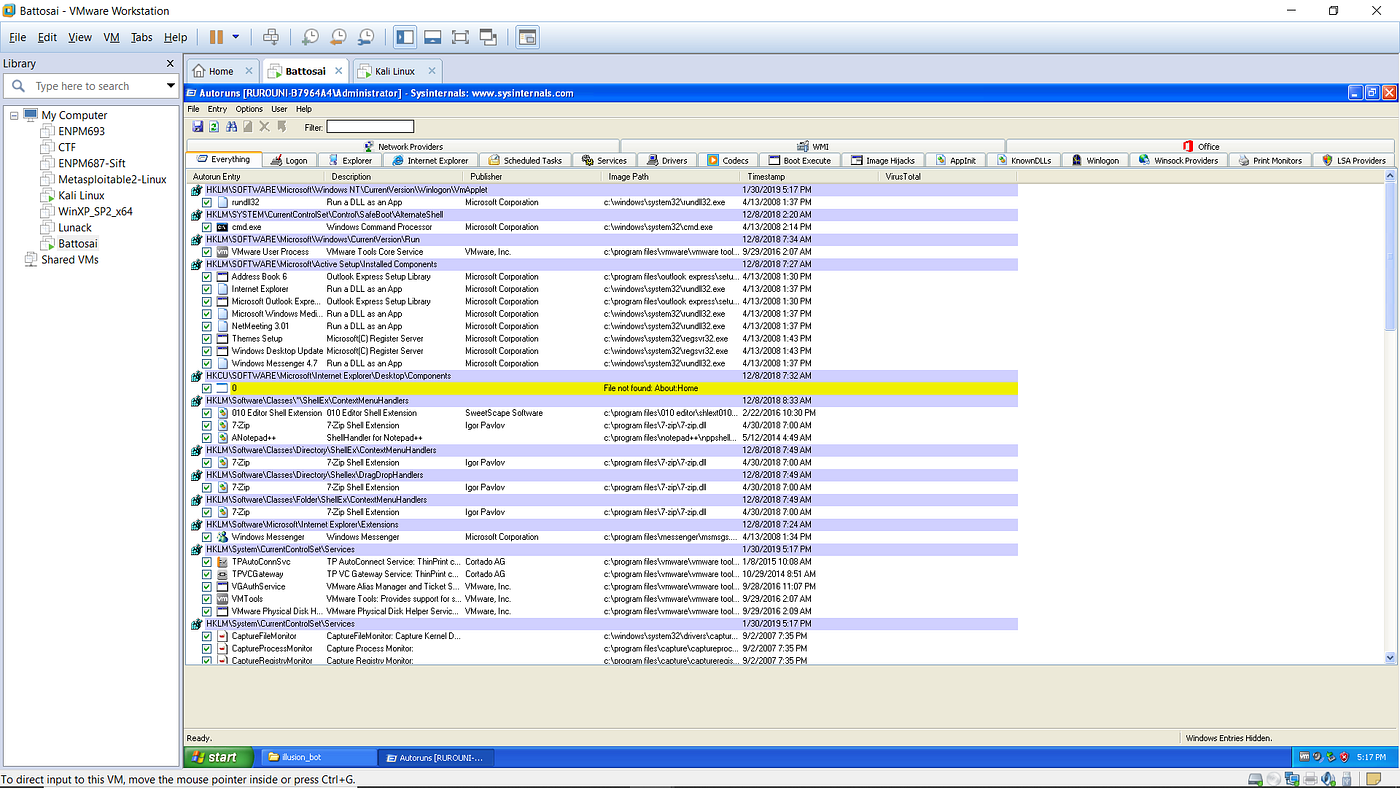
Task: Click the console view icon in VMware toolbar
Action: pos(527,37)
